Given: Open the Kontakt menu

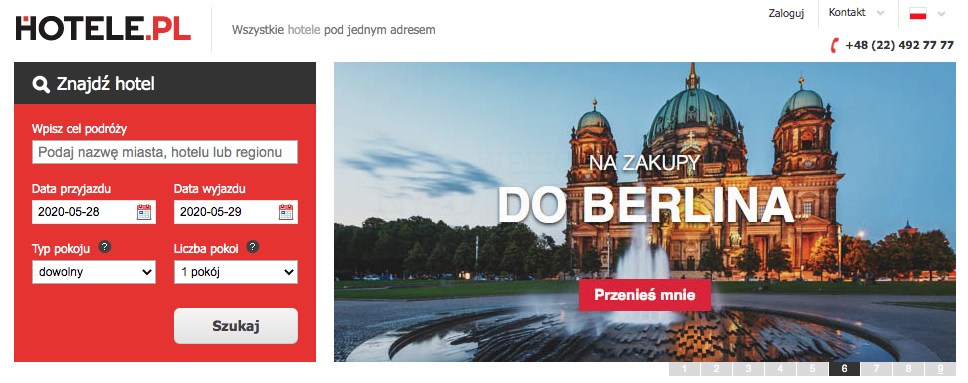Looking at the screenshot, I should [x=847, y=12].
